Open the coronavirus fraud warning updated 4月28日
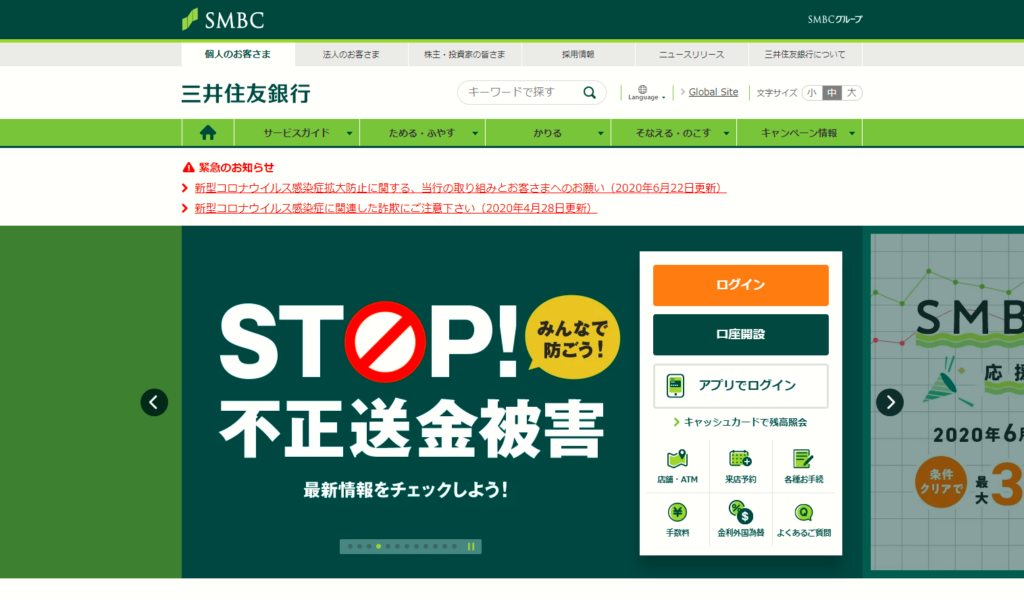Image resolution: width=1024 pixels, height=600 pixels. tap(396, 208)
